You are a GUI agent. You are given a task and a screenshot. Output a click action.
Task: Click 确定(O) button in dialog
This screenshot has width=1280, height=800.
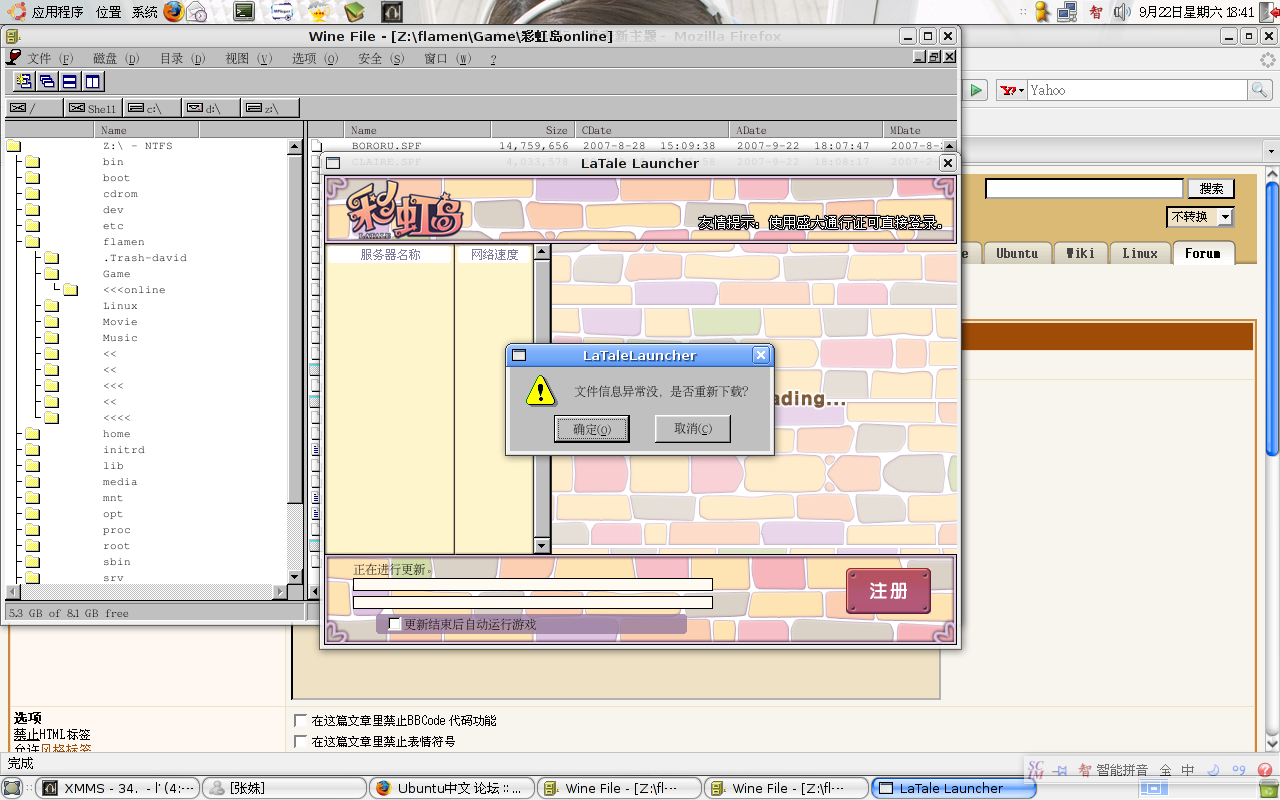coord(592,429)
